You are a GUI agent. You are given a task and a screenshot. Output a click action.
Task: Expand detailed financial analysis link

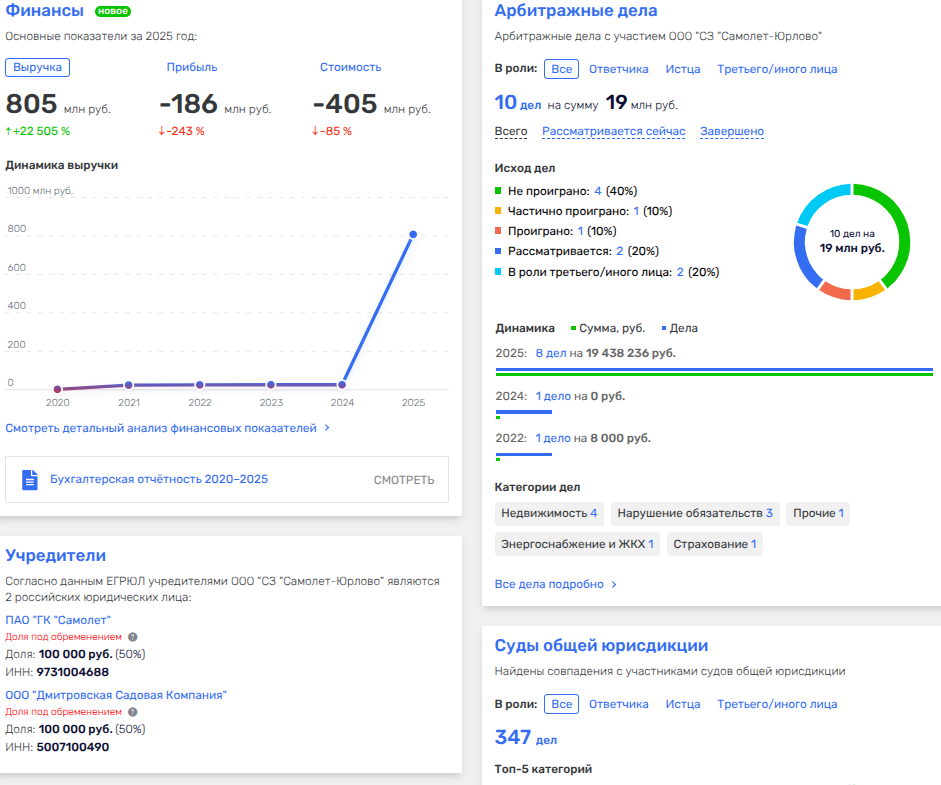coord(167,428)
